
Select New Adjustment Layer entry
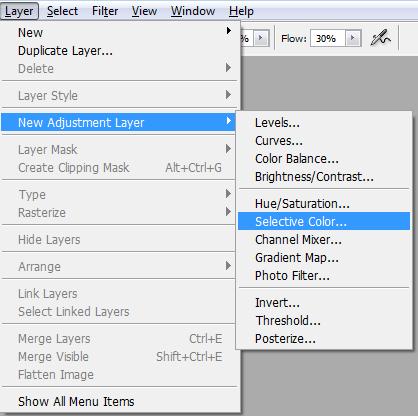coord(119,122)
